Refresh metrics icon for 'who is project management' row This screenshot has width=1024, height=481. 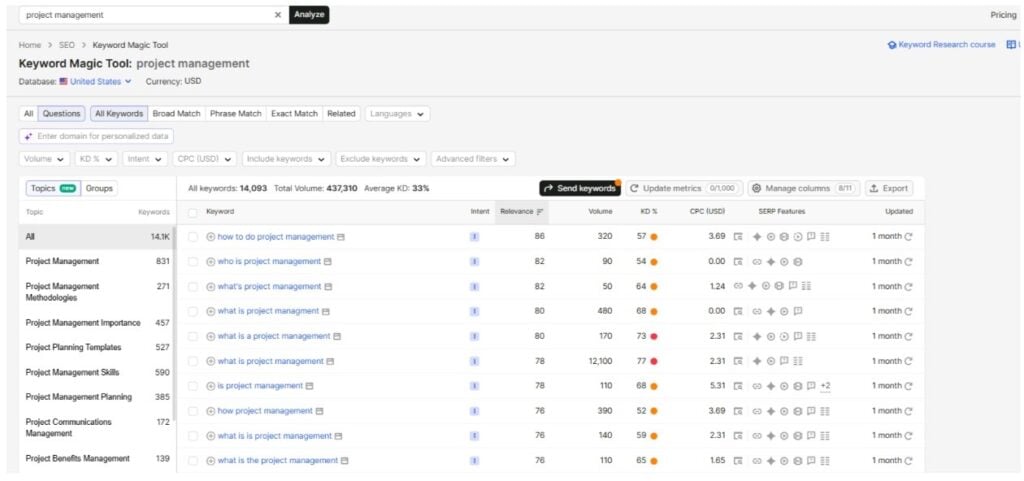(x=908, y=262)
